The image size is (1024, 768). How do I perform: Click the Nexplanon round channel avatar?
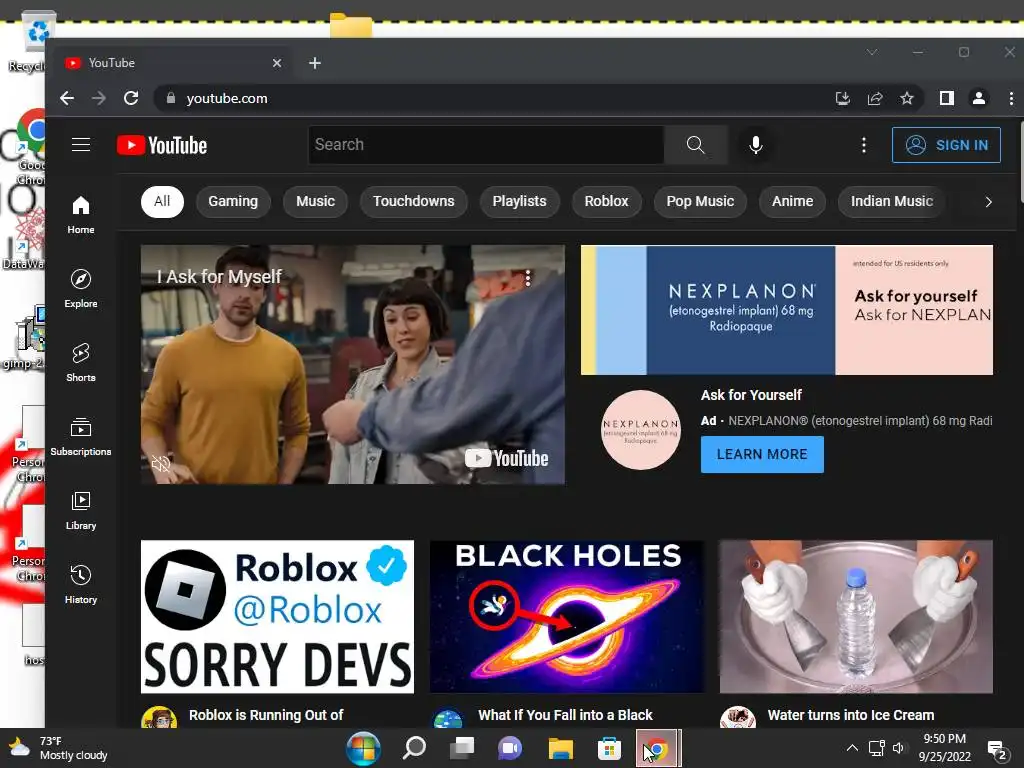pos(641,430)
